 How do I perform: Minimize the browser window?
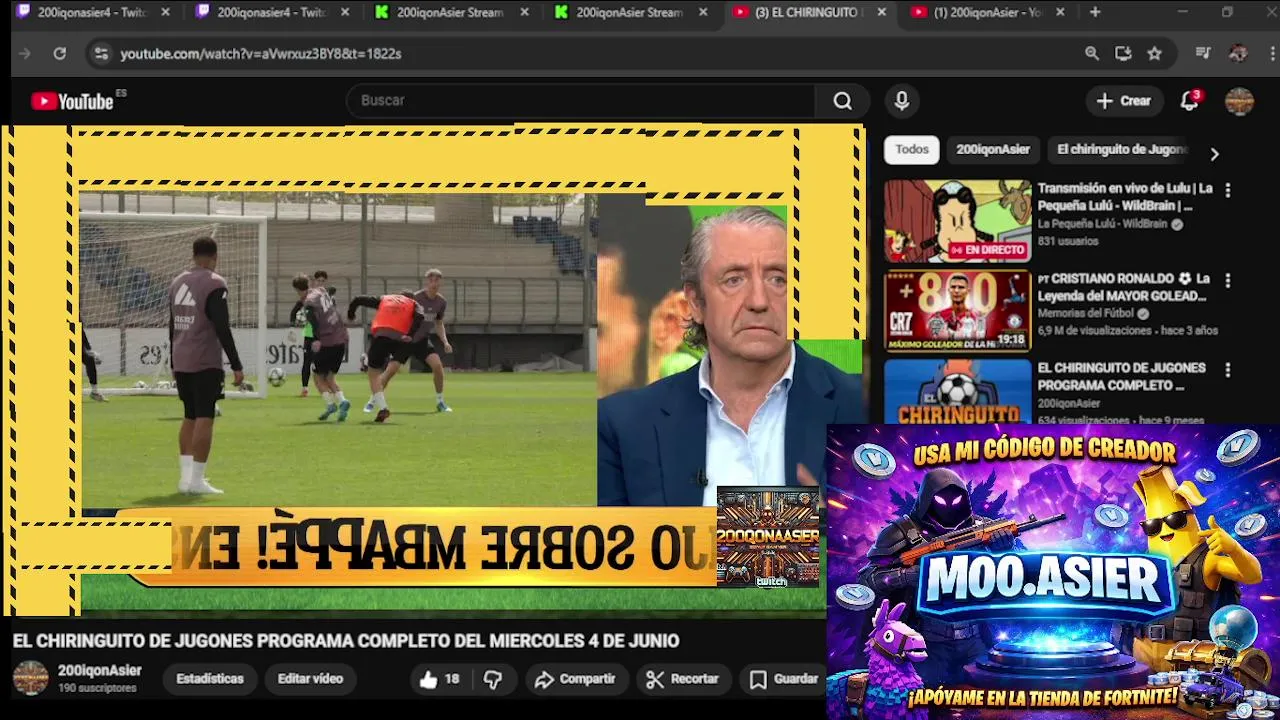click(x=1183, y=12)
